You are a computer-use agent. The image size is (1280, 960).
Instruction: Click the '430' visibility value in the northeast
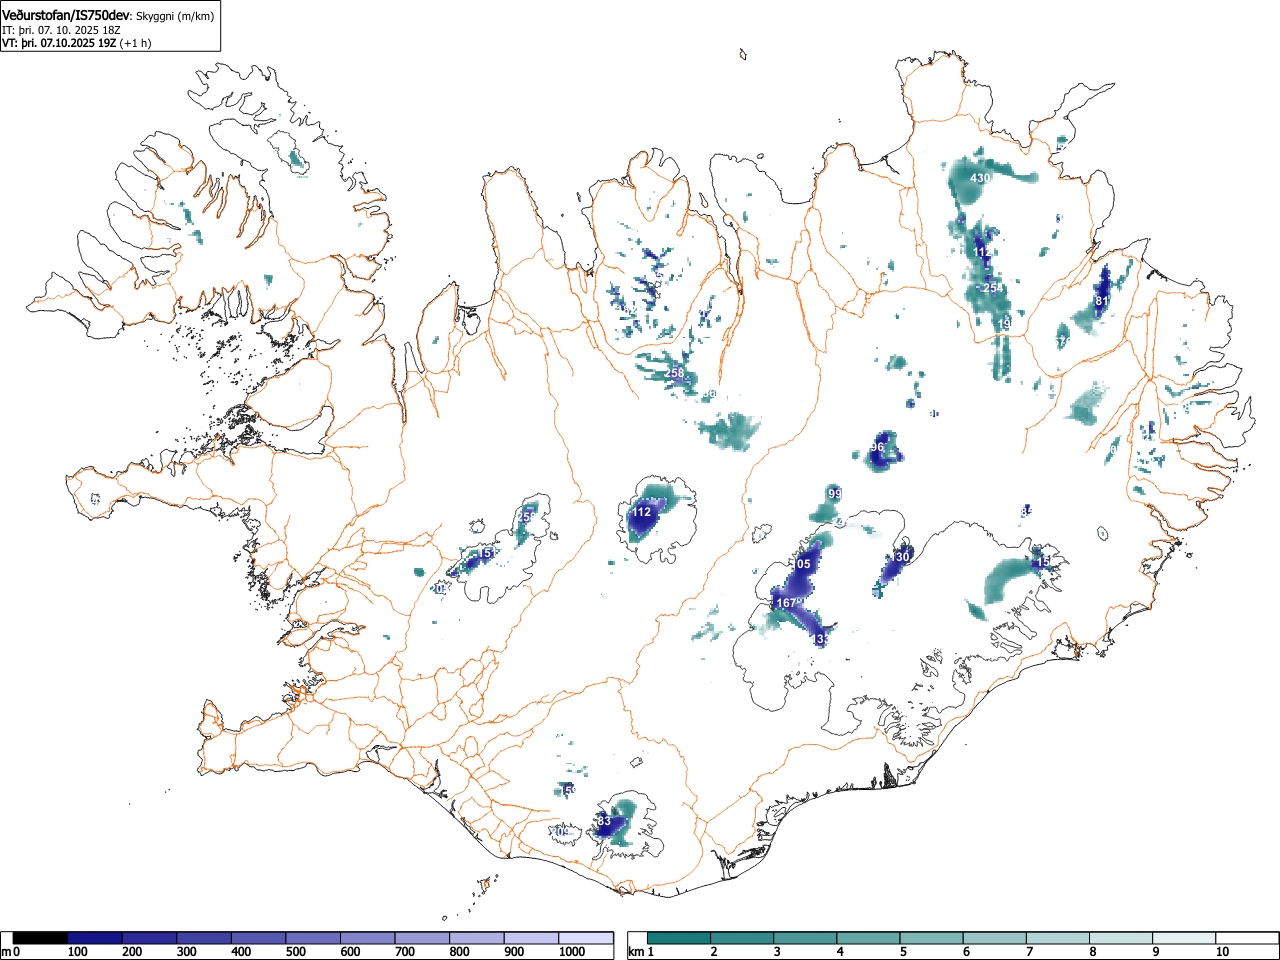click(x=980, y=178)
